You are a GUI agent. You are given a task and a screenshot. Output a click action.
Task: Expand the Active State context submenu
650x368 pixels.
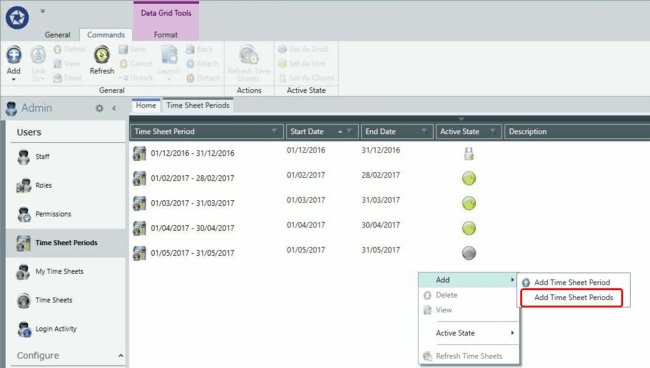[468, 333]
